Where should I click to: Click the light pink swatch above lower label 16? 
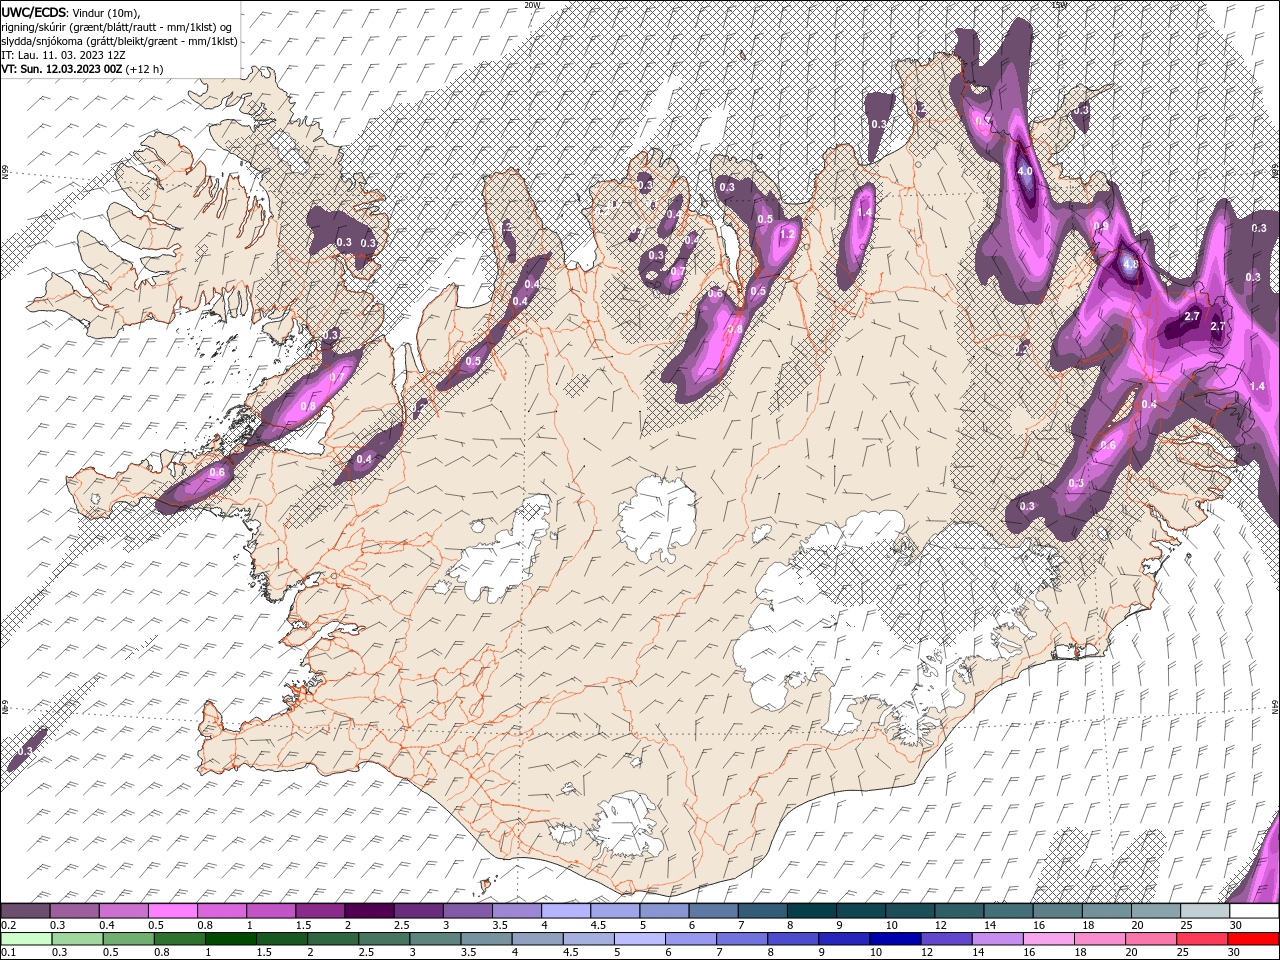pos(1047,939)
